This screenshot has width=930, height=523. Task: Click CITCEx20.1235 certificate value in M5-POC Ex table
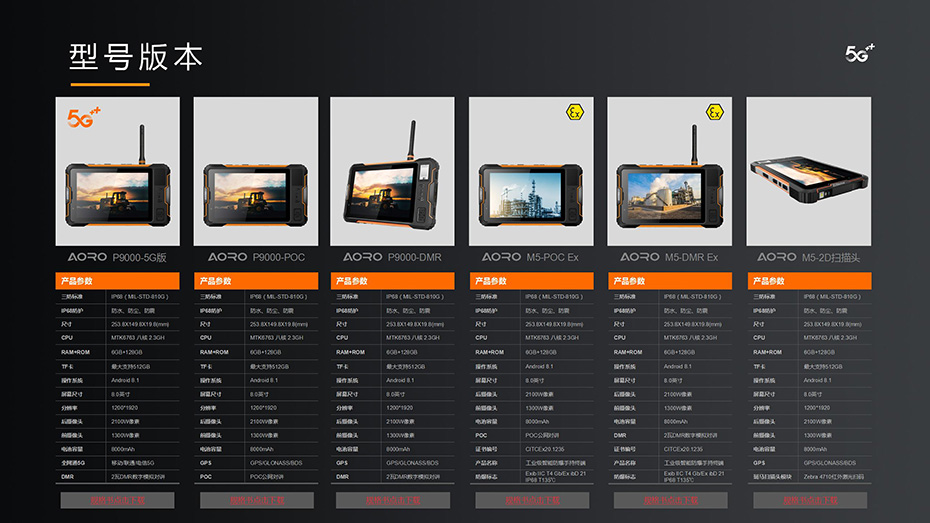coord(544,449)
